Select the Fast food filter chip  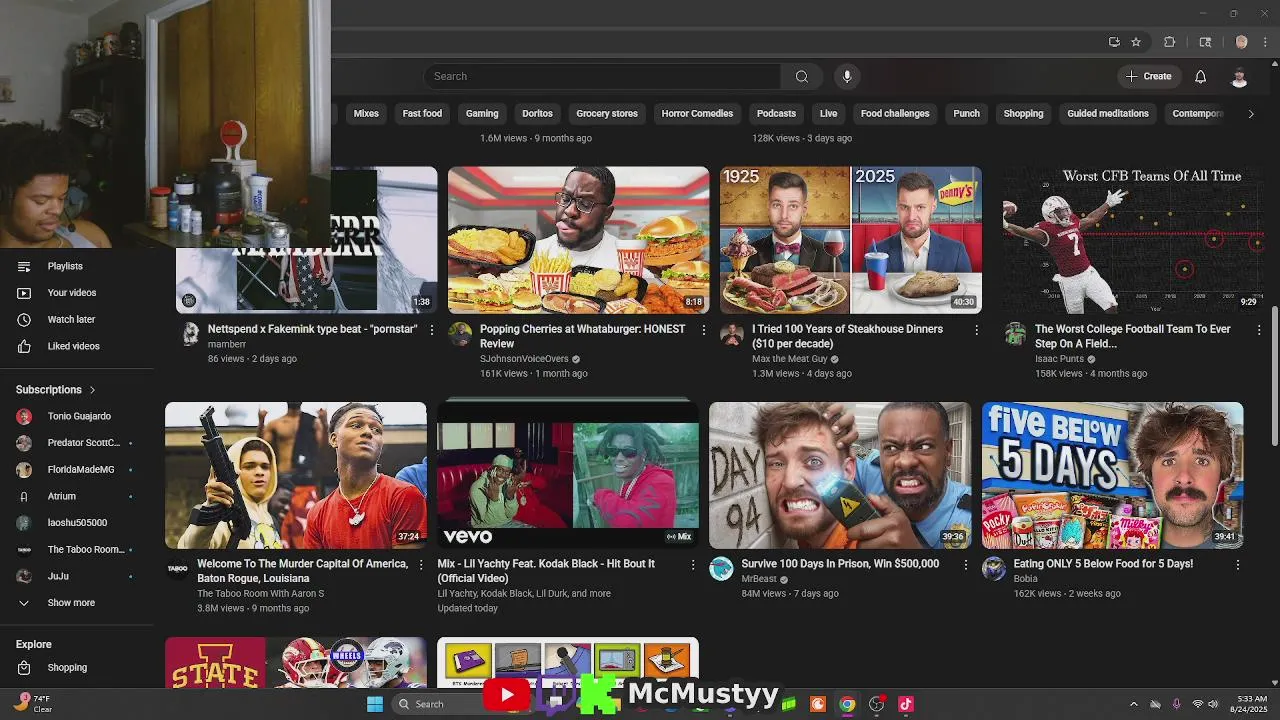click(x=422, y=114)
